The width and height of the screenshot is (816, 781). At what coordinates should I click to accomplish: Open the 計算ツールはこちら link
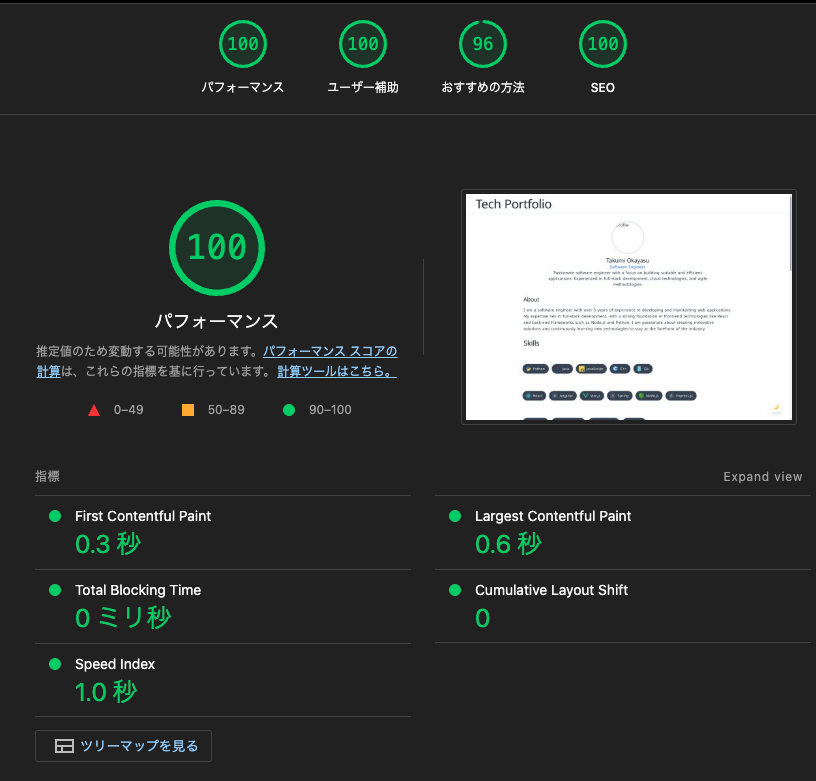(x=336, y=371)
